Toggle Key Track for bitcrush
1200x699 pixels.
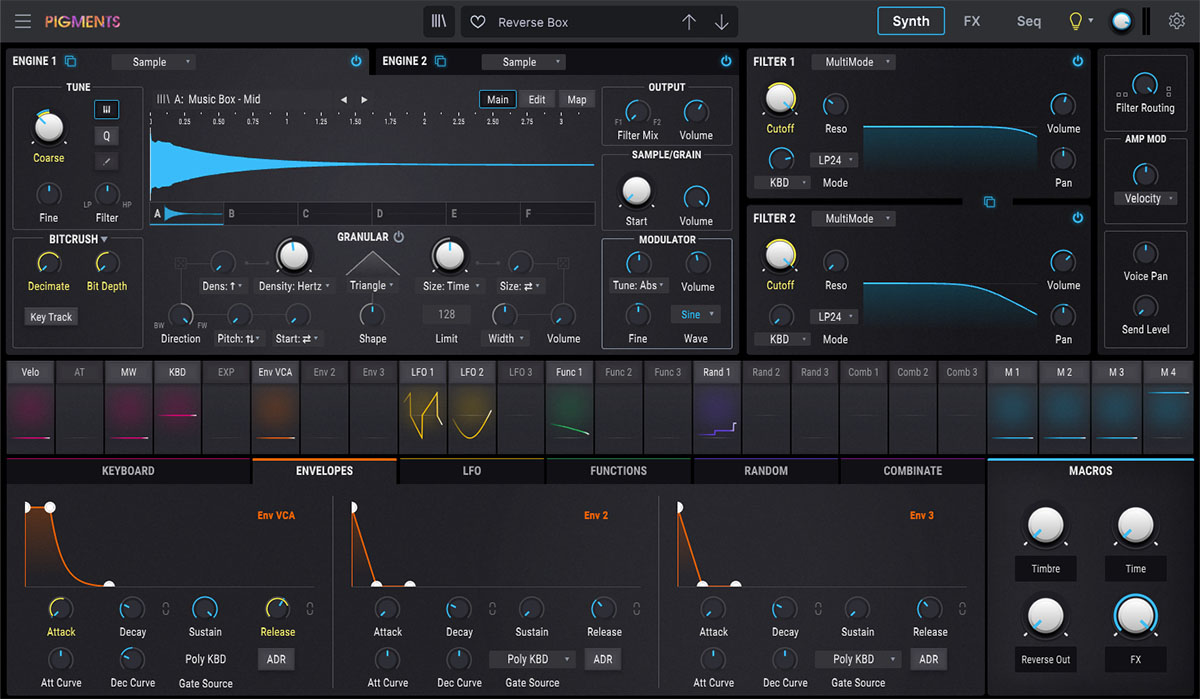pos(50,317)
